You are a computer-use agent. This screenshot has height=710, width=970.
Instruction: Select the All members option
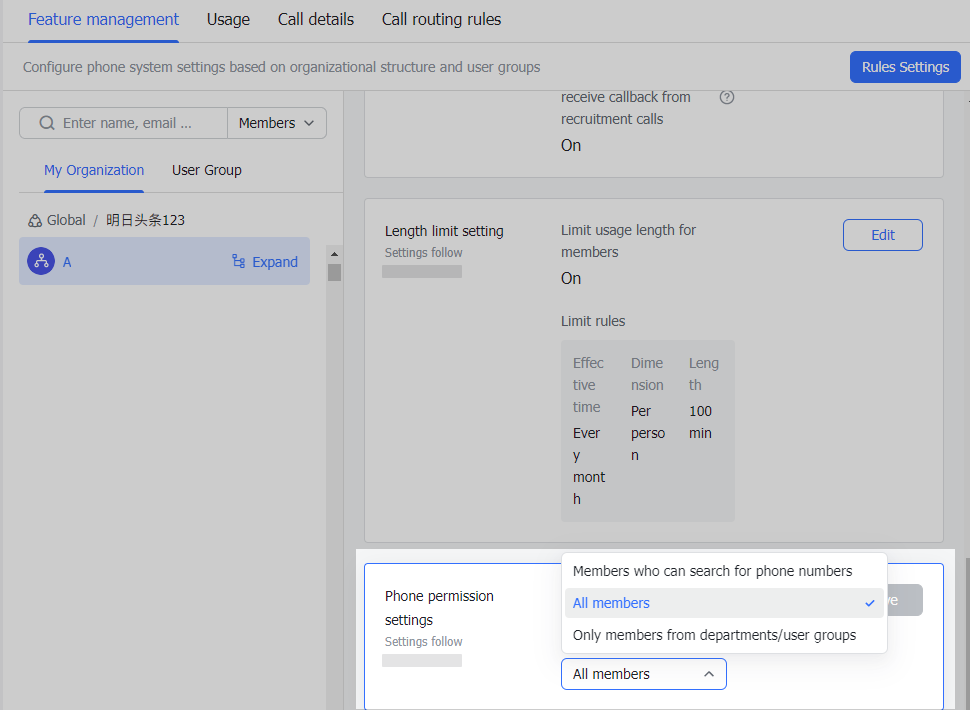pos(611,603)
